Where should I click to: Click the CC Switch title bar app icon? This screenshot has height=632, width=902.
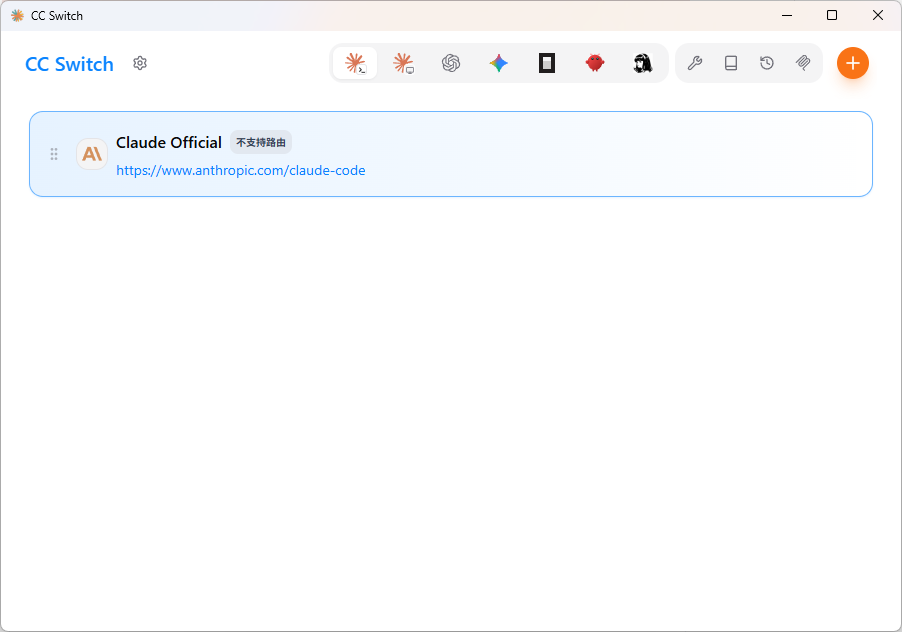coord(17,16)
